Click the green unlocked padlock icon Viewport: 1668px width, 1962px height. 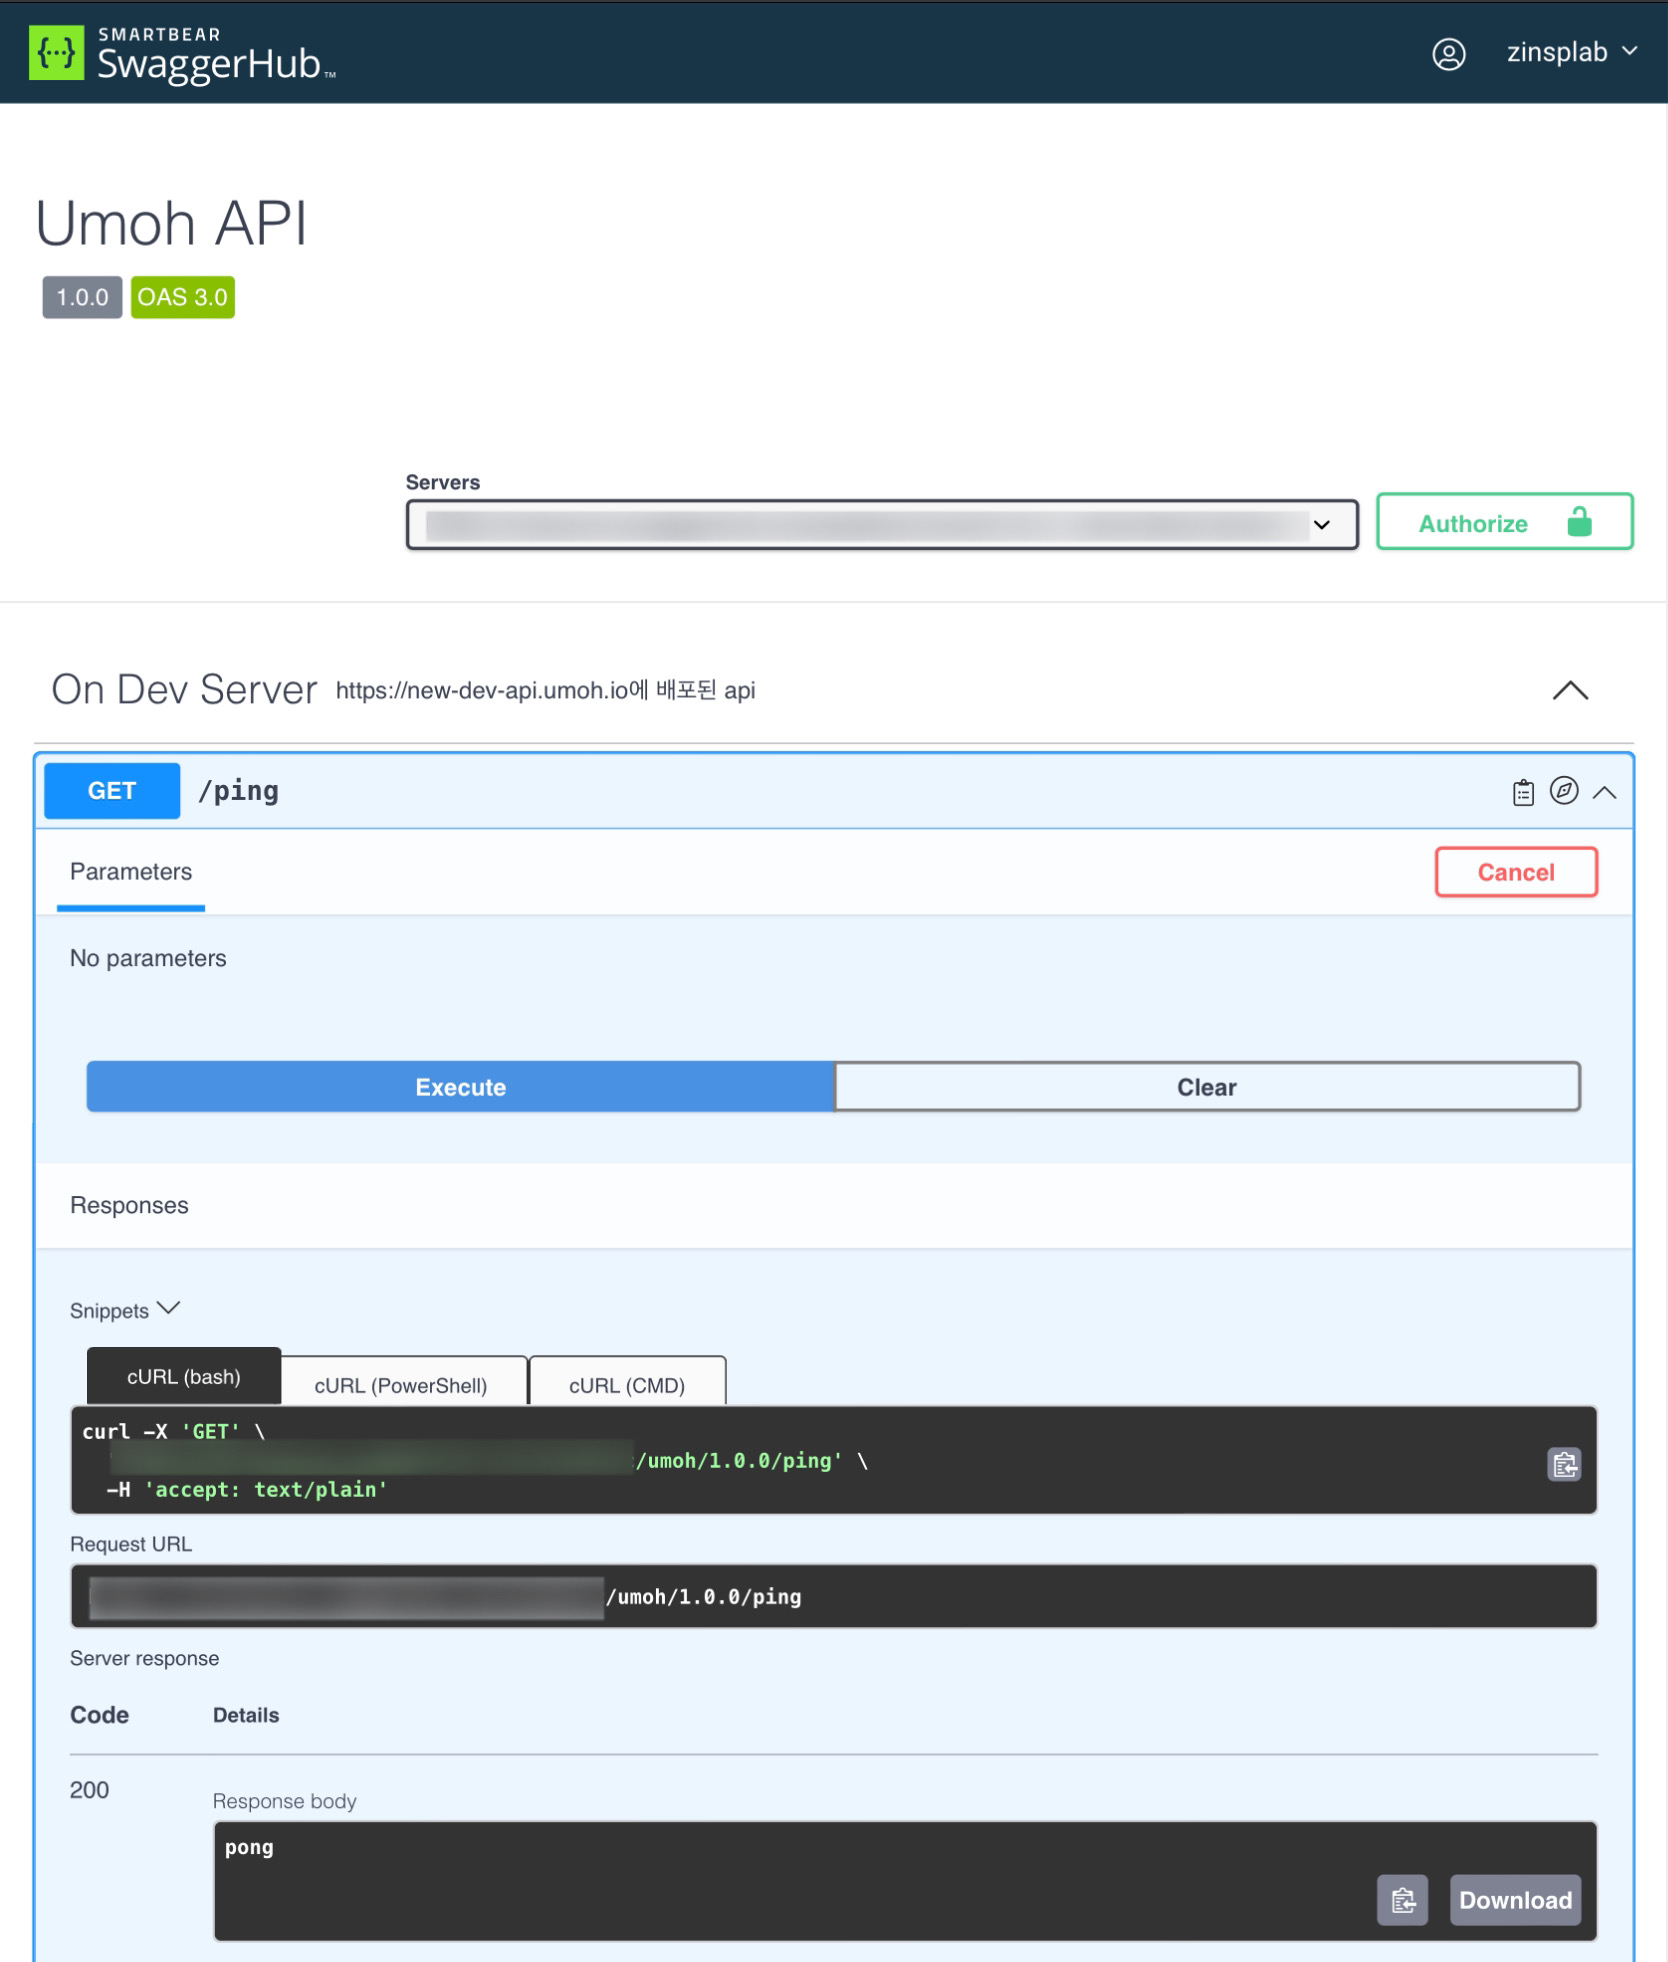click(x=1579, y=522)
